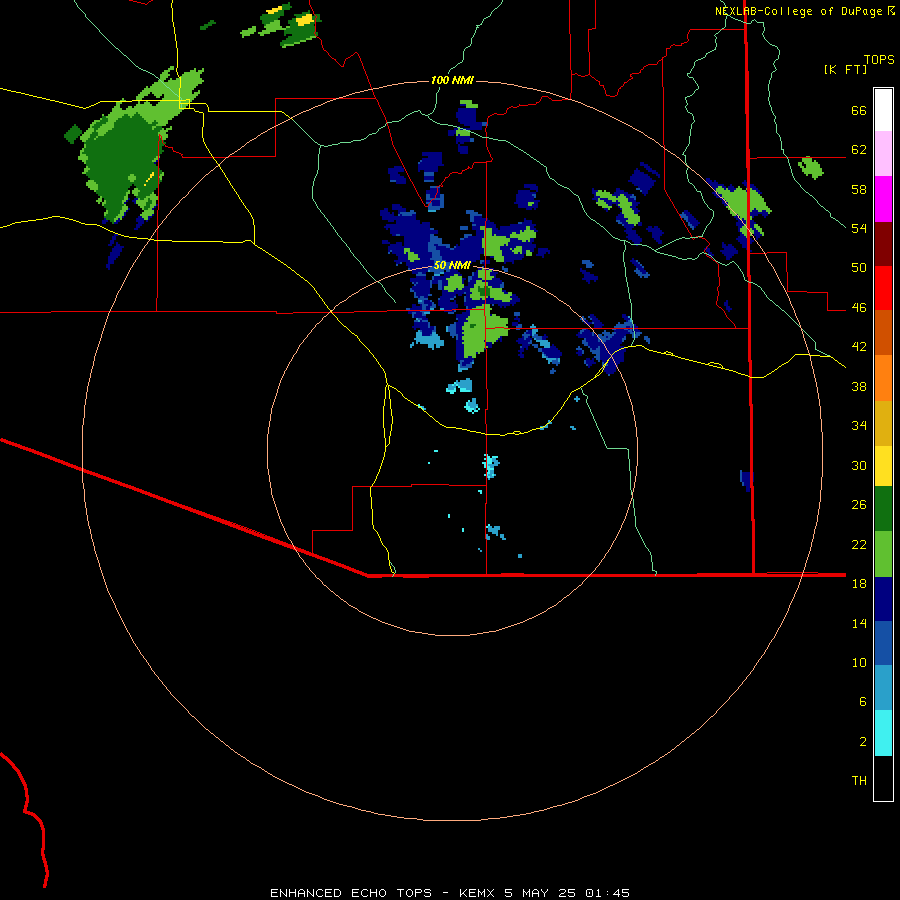The height and width of the screenshot is (900, 900).
Task: Pick the magenta legend swatch
Action: [x=883, y=199]
